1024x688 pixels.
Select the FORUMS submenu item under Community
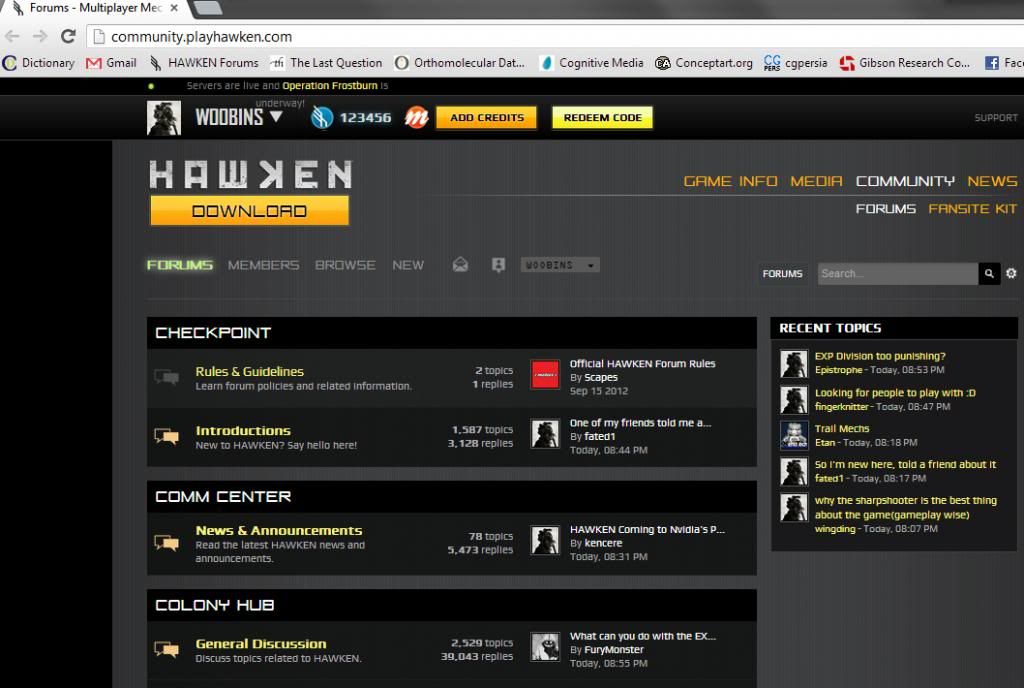[886, 209]
